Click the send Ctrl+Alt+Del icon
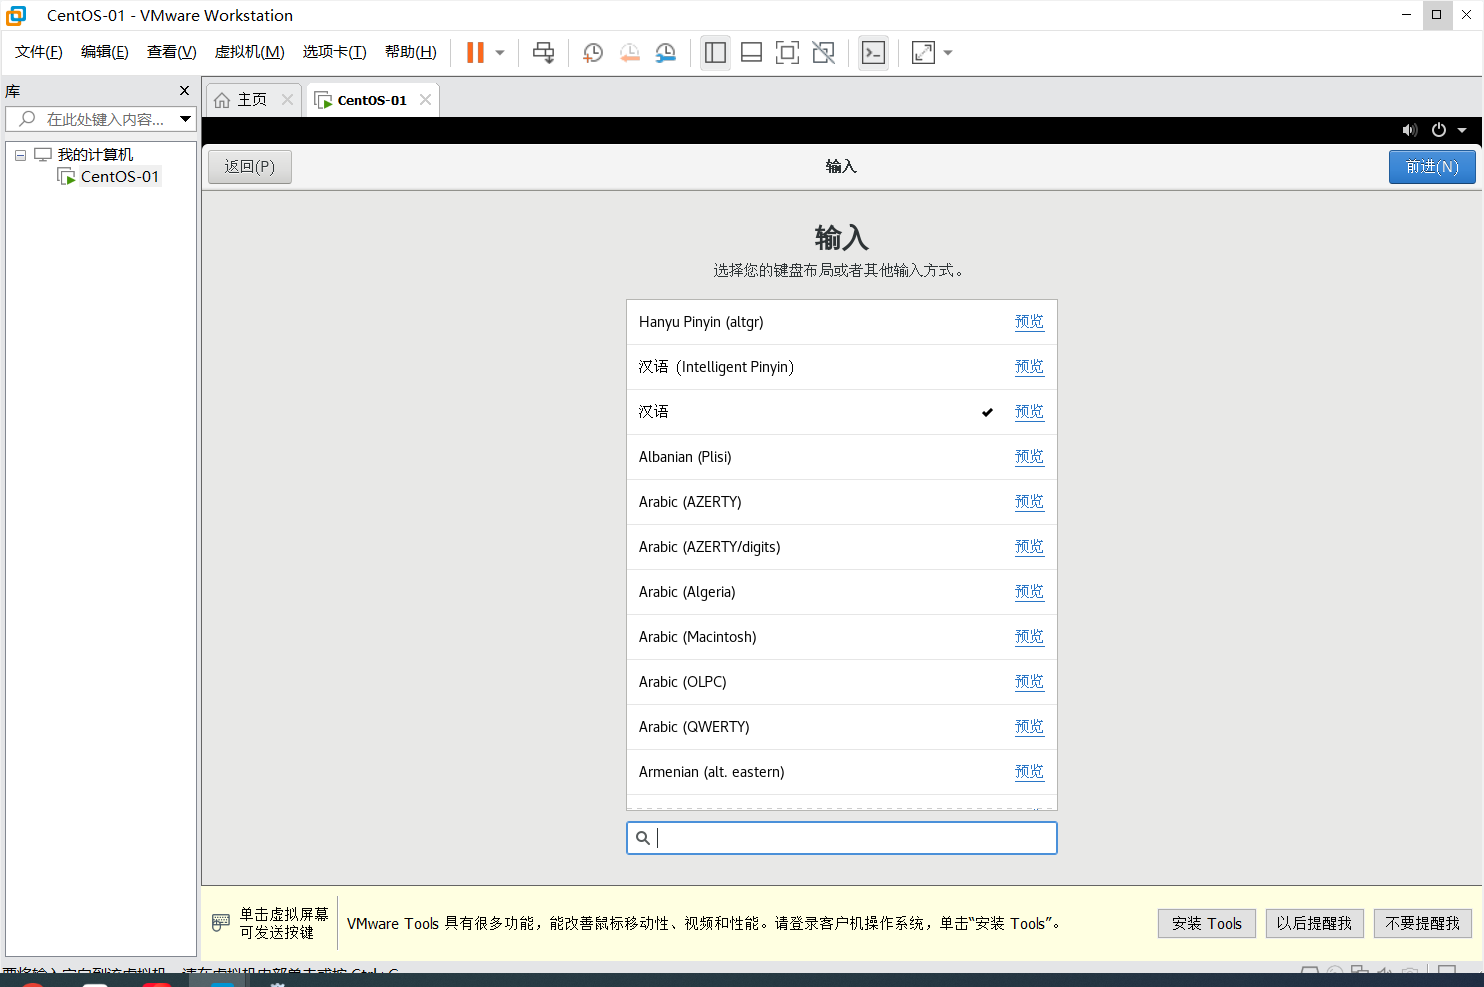 click(x=543, y=53)
